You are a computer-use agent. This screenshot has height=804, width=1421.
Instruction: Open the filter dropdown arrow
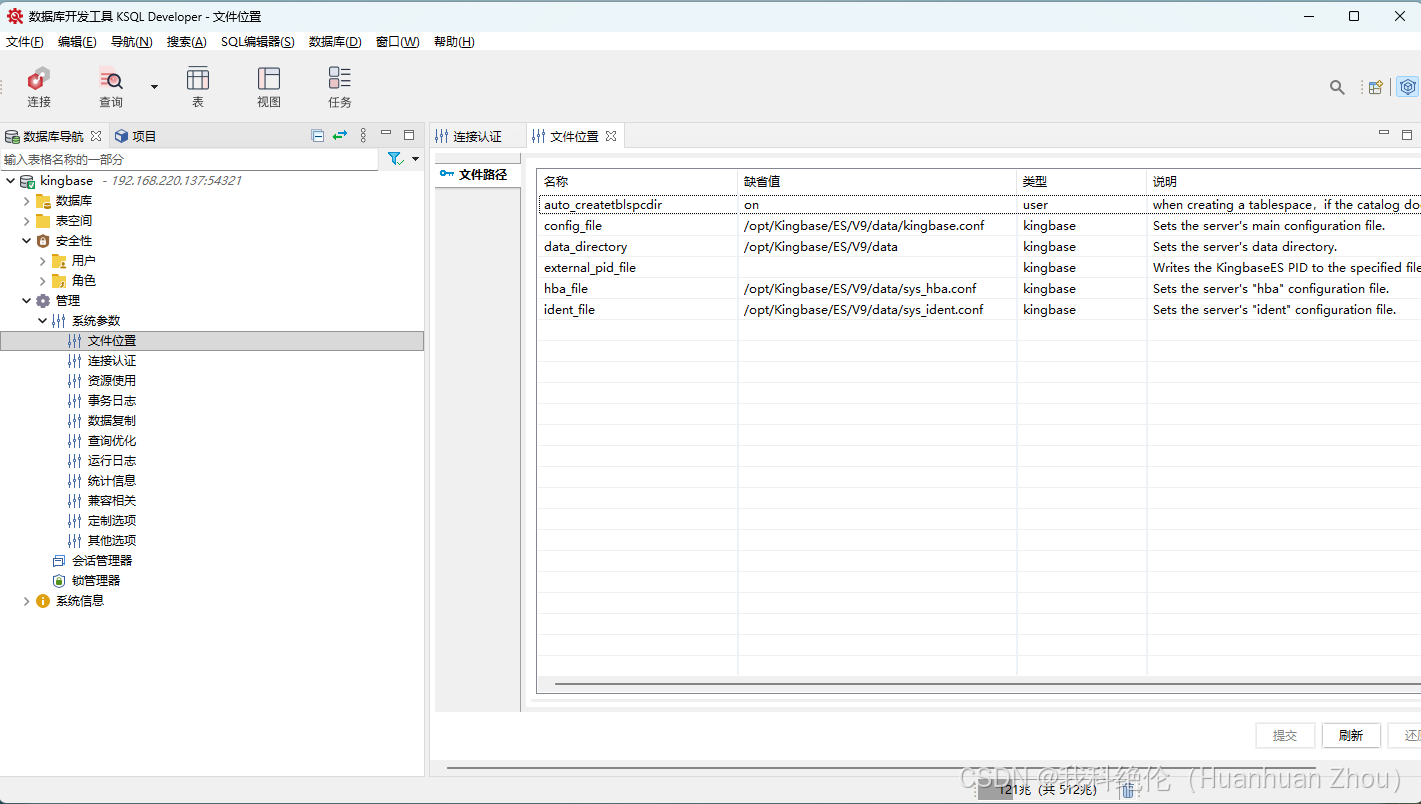[x=415, y=159]
